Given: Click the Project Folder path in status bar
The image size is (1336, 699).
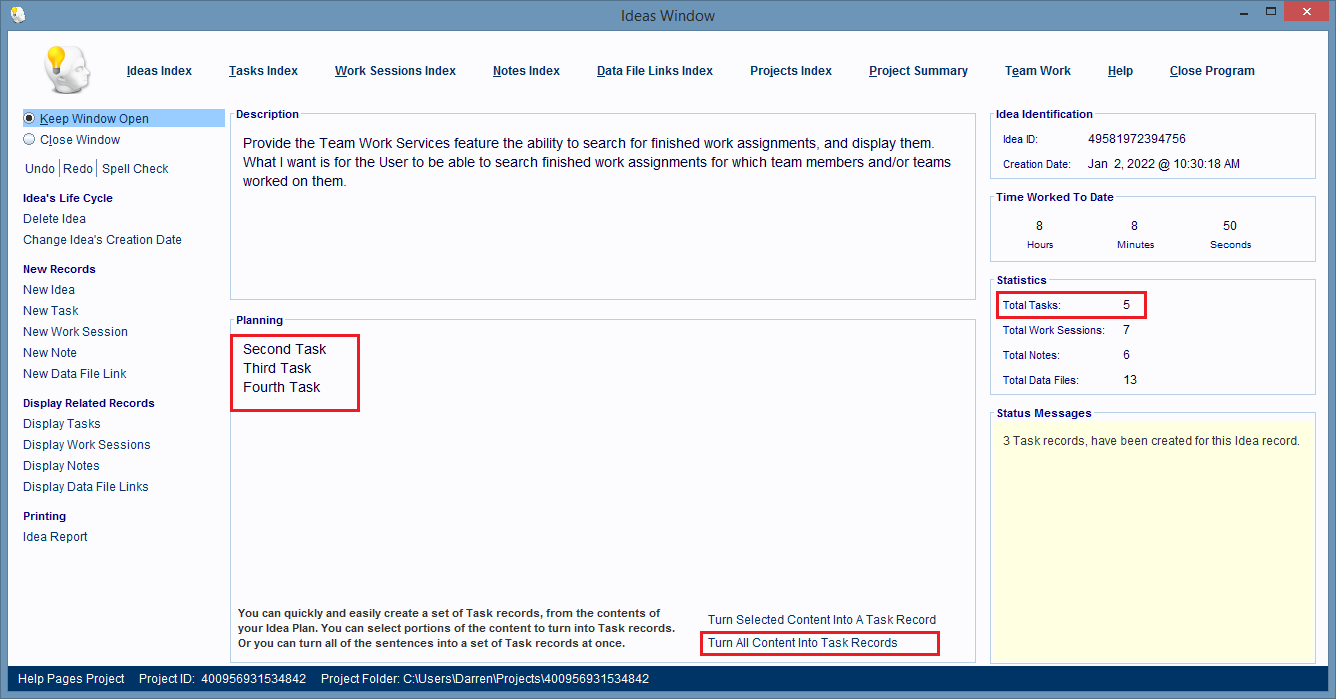Looking at the screenshot, I should click(x=485, y=679).
